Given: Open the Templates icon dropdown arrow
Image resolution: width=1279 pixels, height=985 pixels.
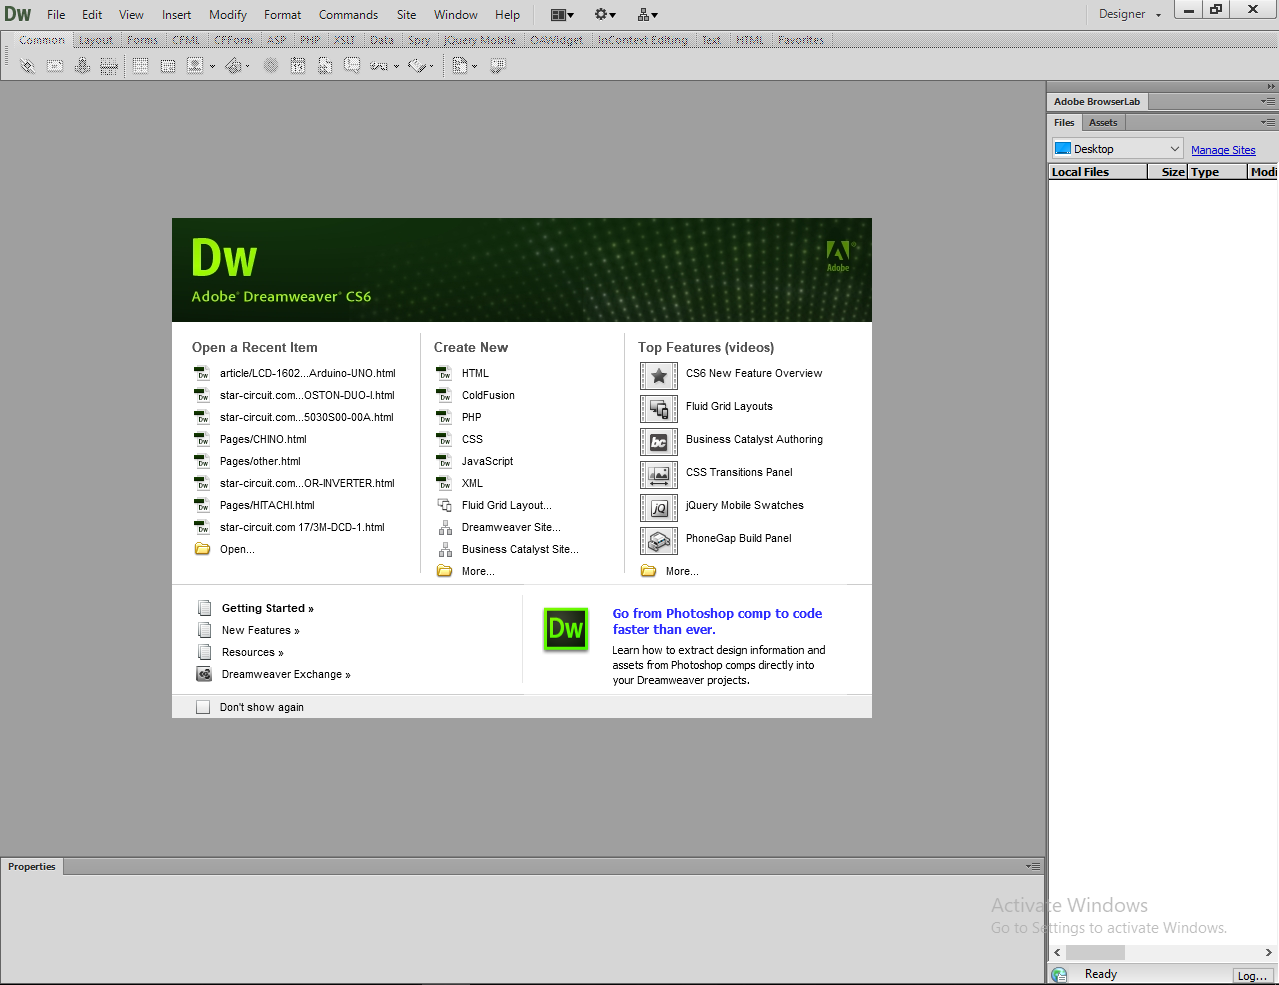Looking at the screenshot, I should (x=474, y=67).
